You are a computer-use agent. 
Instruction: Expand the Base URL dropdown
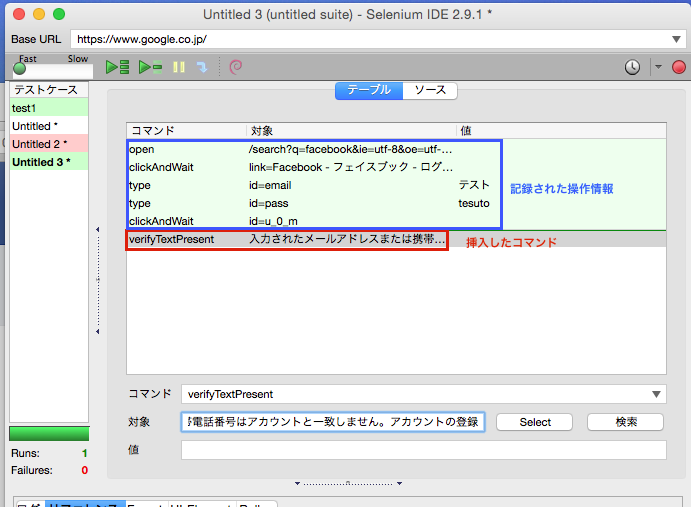click(677, 39)
